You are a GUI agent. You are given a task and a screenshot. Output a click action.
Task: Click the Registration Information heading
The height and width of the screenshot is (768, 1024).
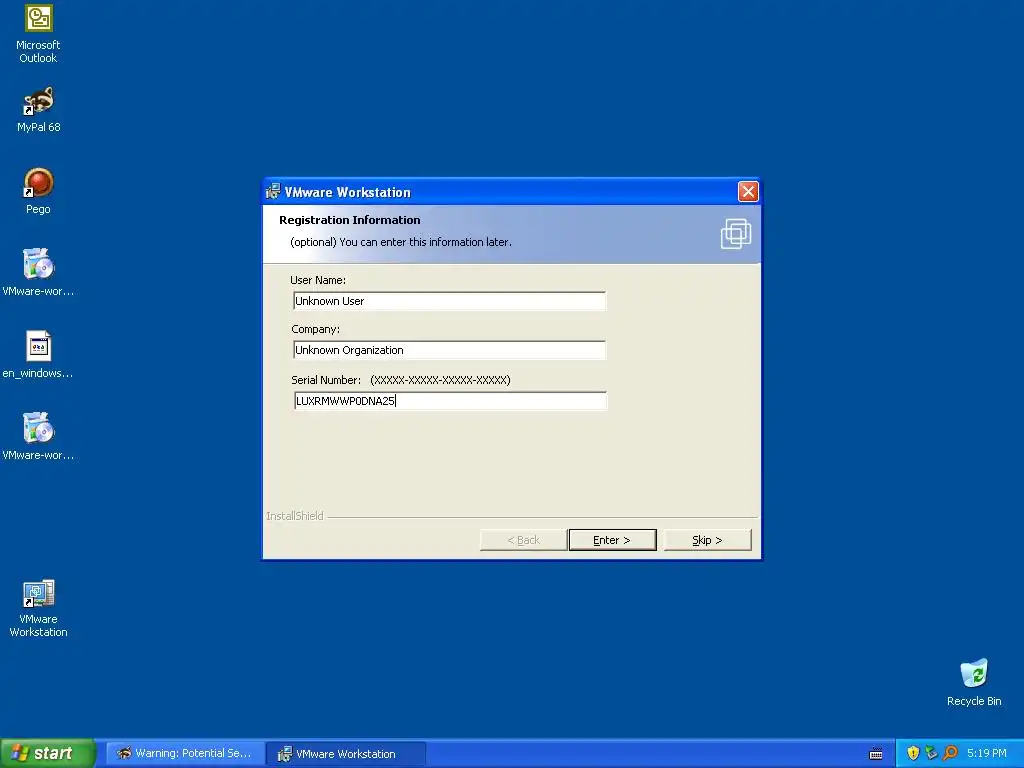pyautogui.click(x=349, y=220)
